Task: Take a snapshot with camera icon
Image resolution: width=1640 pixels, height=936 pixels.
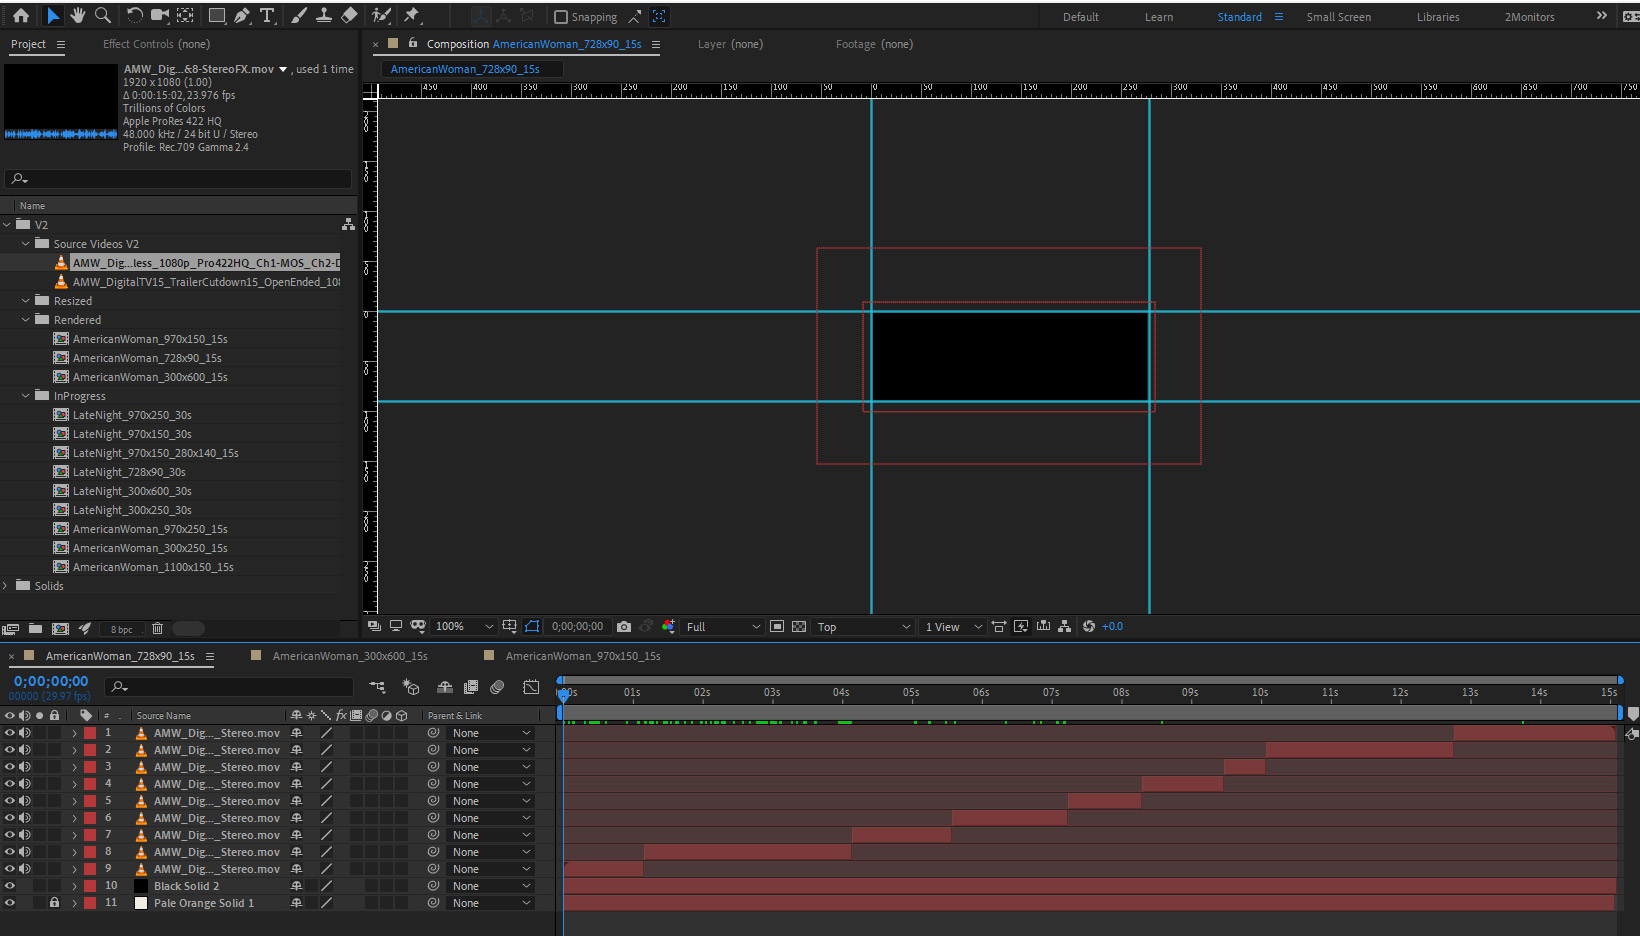Action: 624,627
